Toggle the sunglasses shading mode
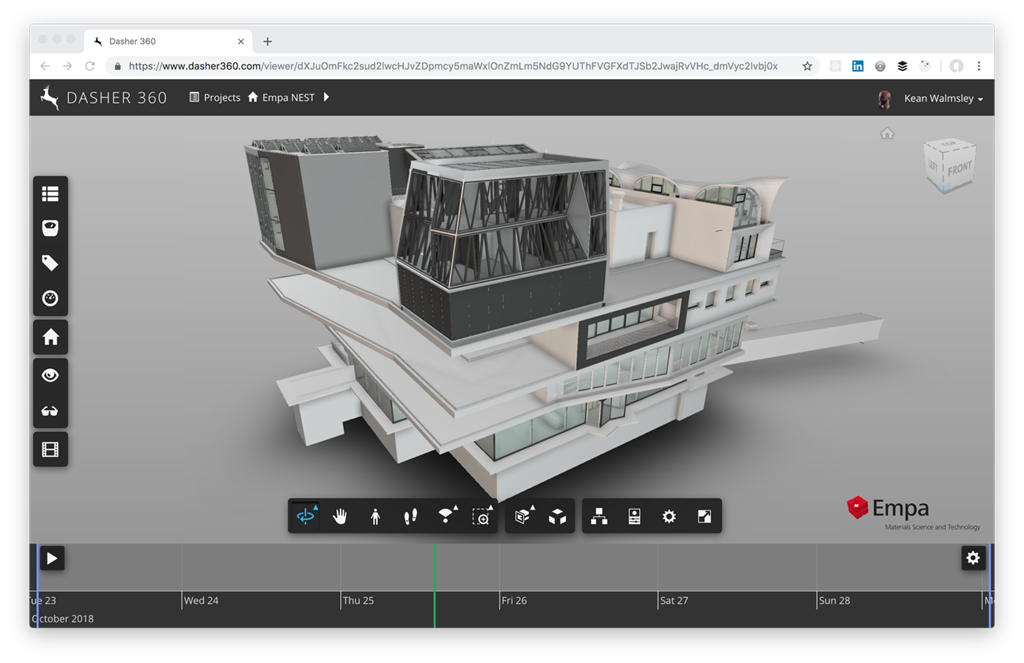The image size is (1024, 663). point(50,411)
